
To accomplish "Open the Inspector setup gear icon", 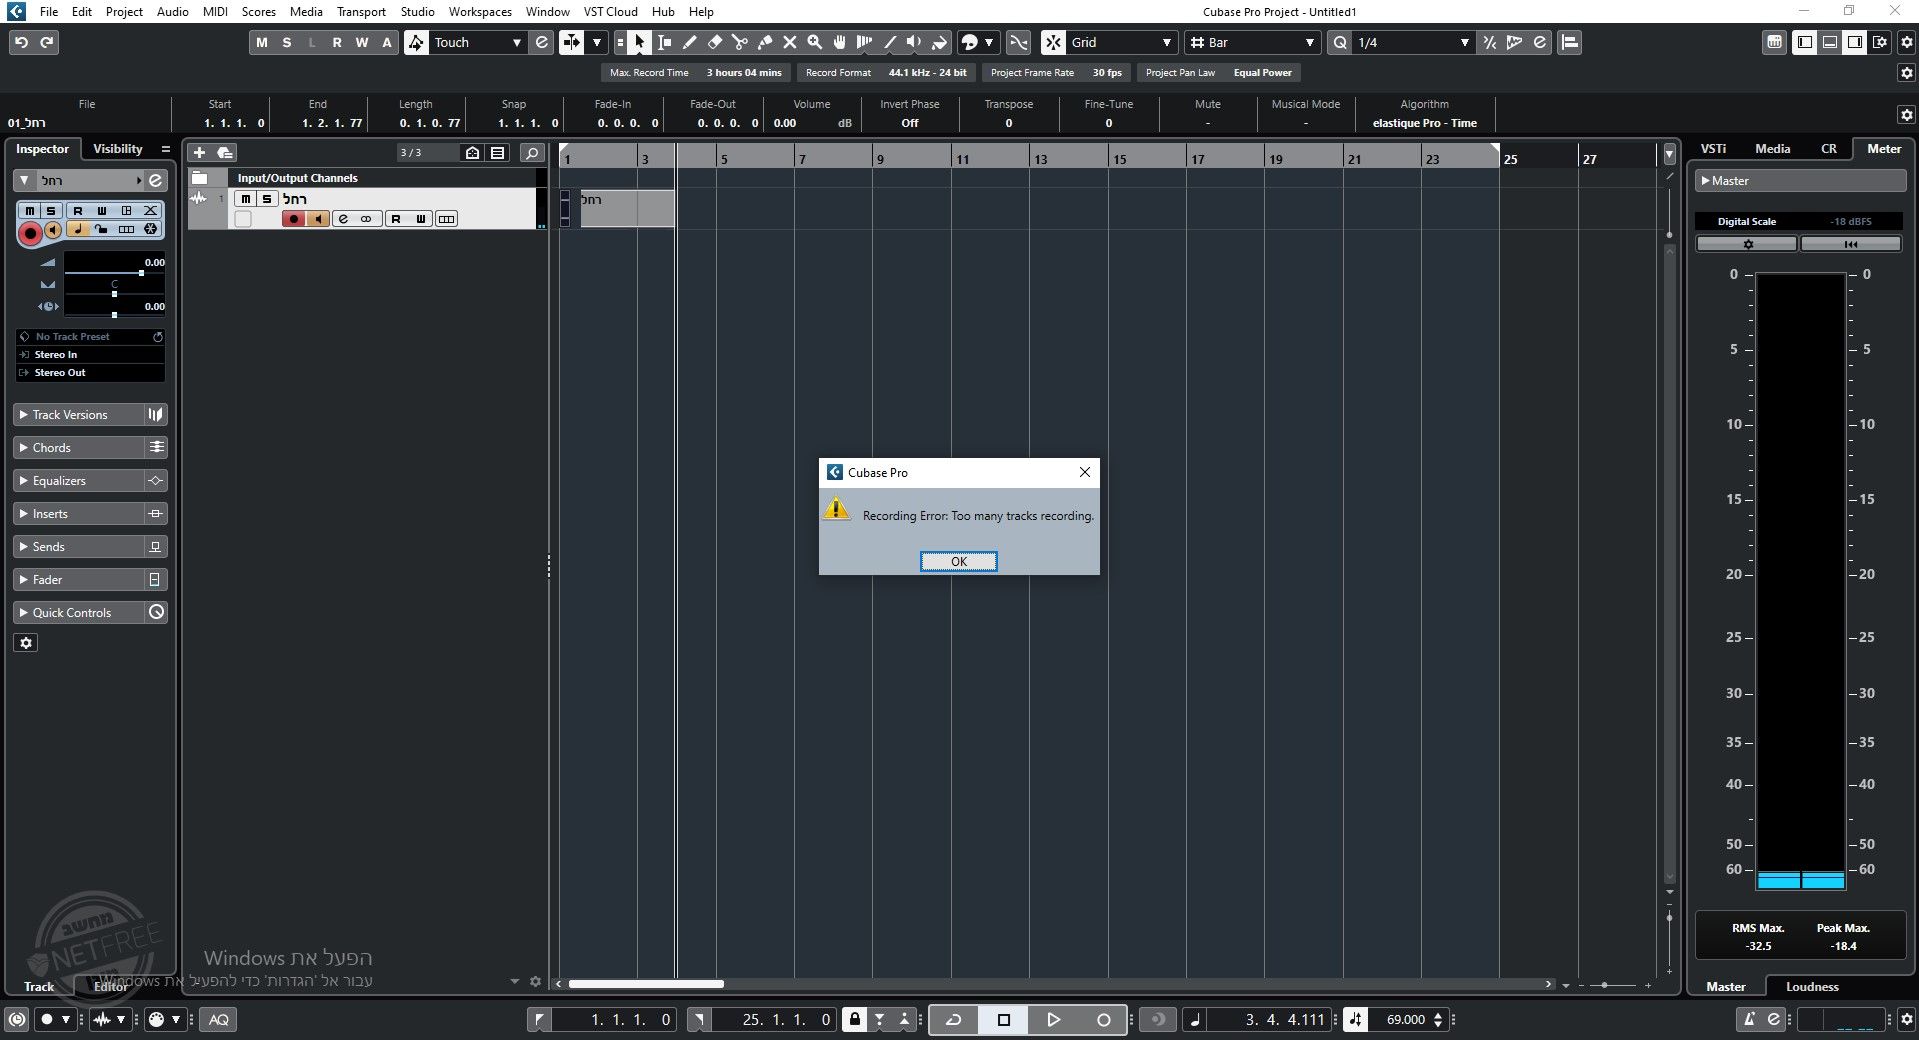I will (x=27, y=643).
